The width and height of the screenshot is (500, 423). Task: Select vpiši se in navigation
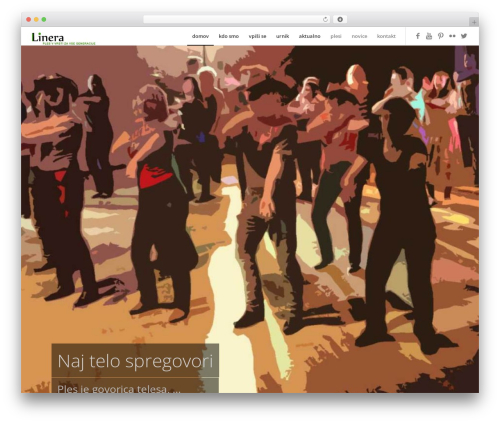pyautogui.click(x=257, y=36)
